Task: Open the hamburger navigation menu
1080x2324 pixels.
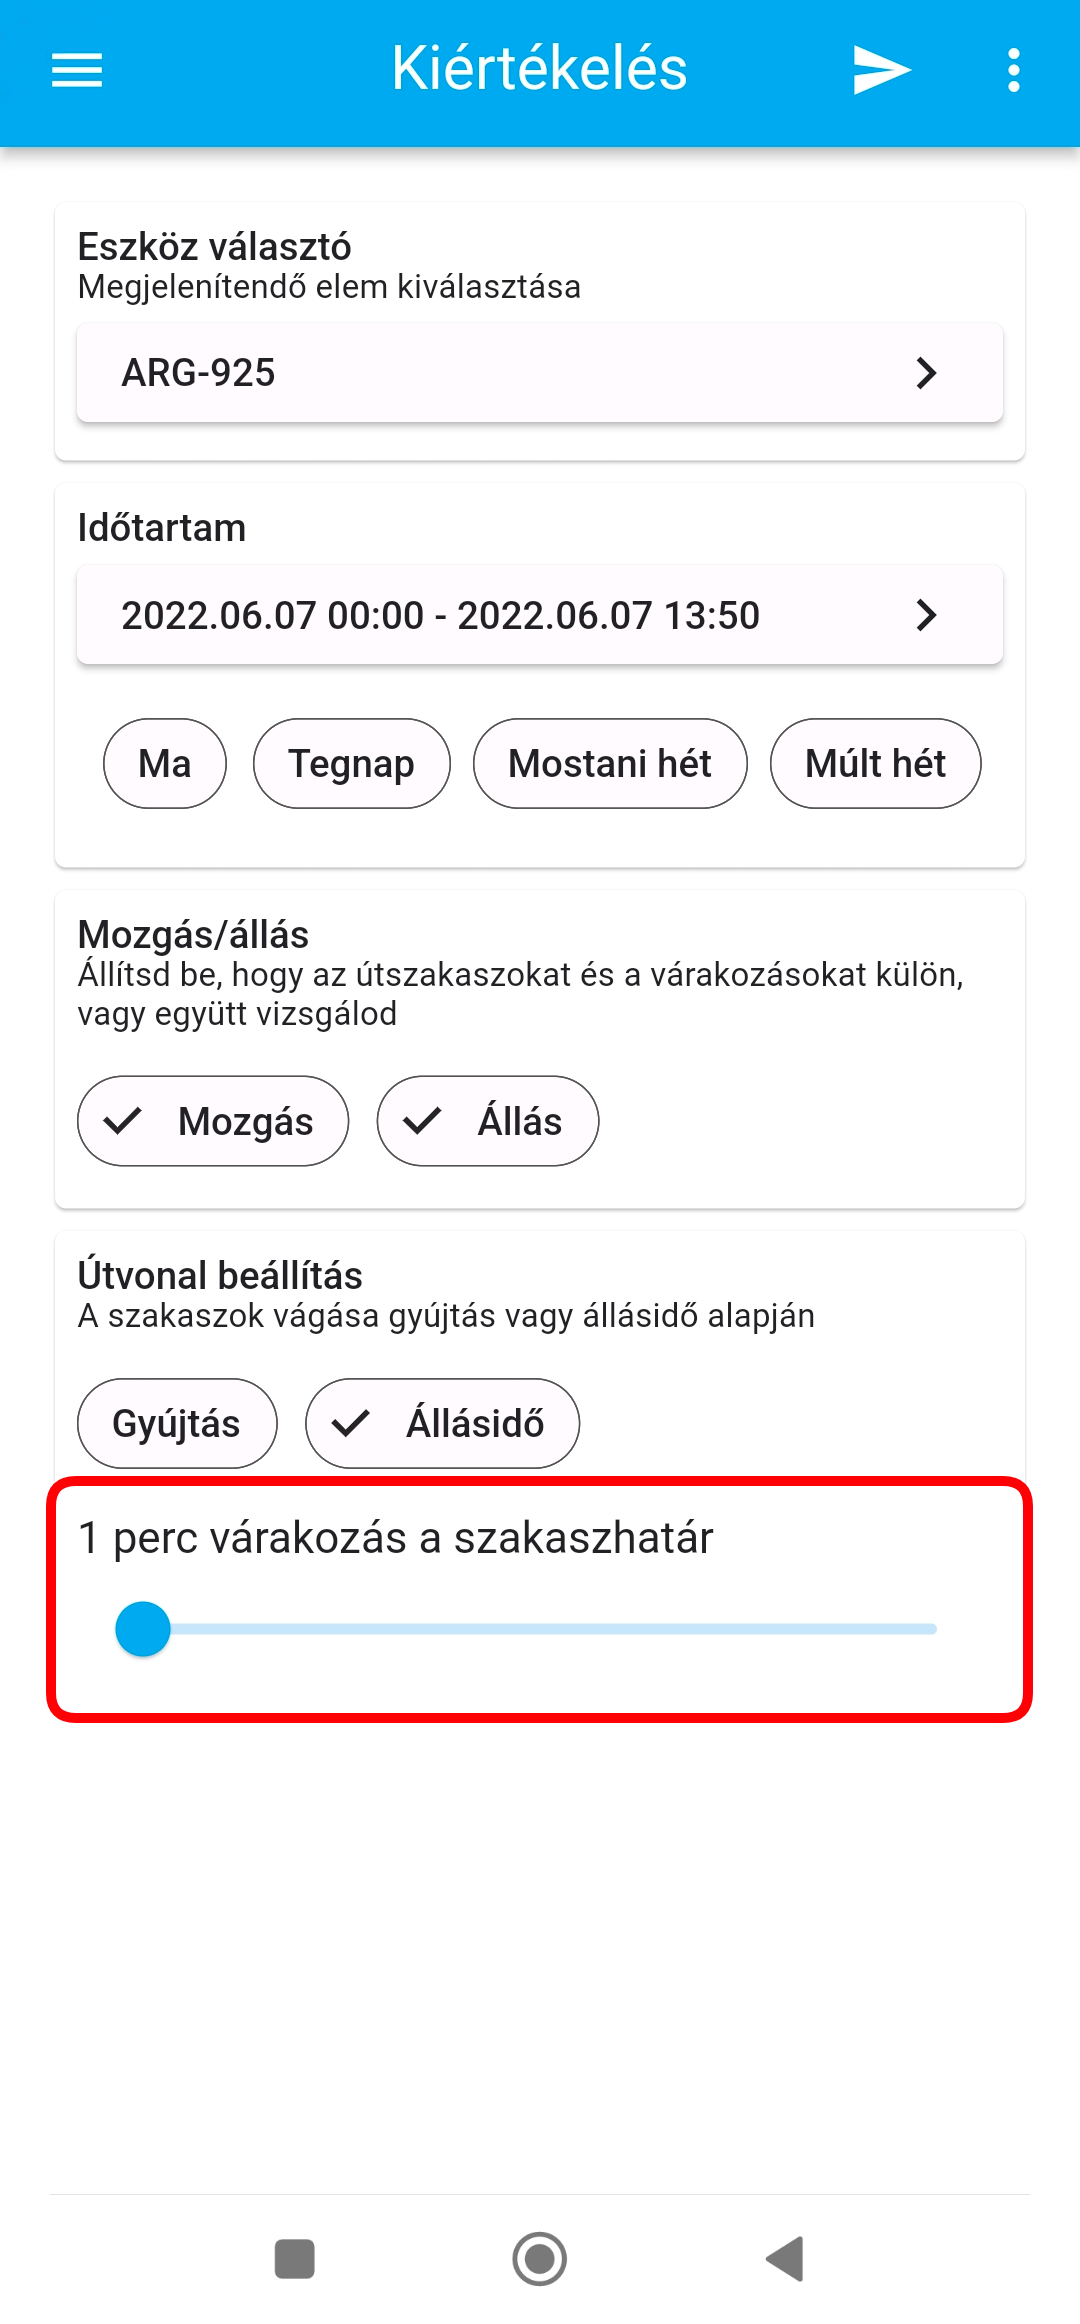Action: 77,70
